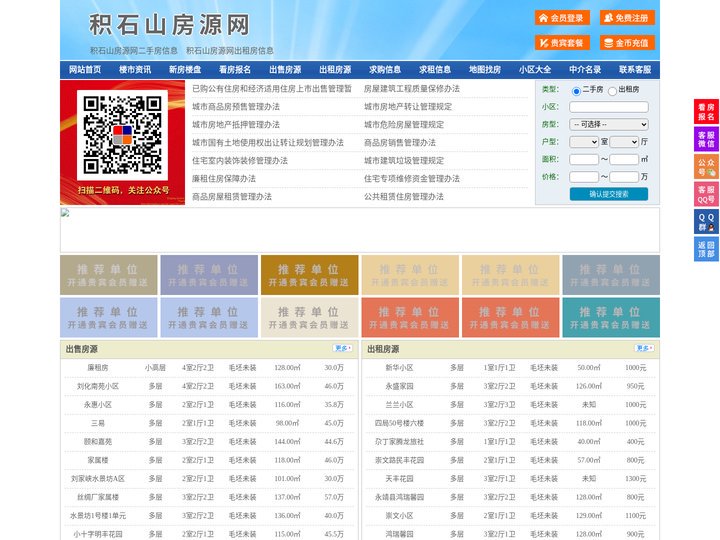This screenshot has height=540, width=720.
Task: Open 楼市资讯 in the nav bar
Action: pyautogui.click(x=135, y=70)
